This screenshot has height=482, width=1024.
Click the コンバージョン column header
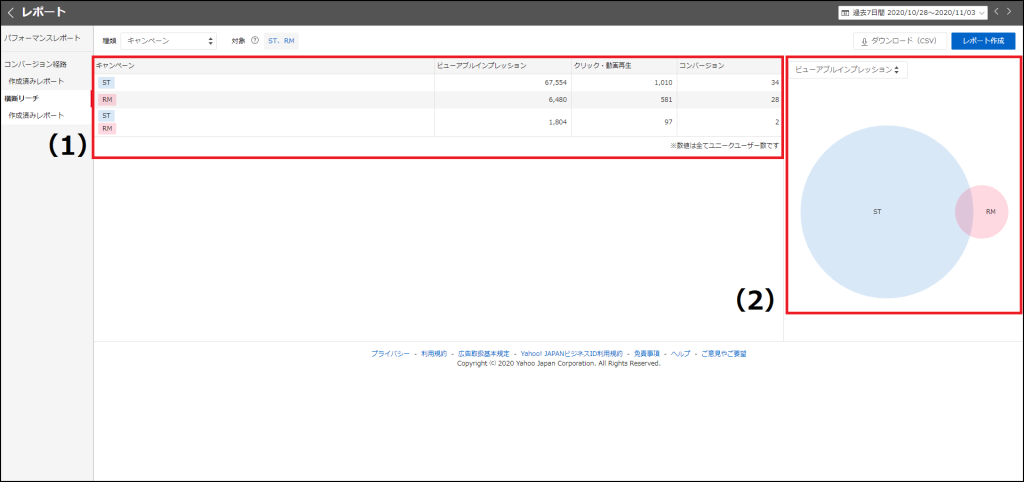pyautogui.click(x=702, y=66)
